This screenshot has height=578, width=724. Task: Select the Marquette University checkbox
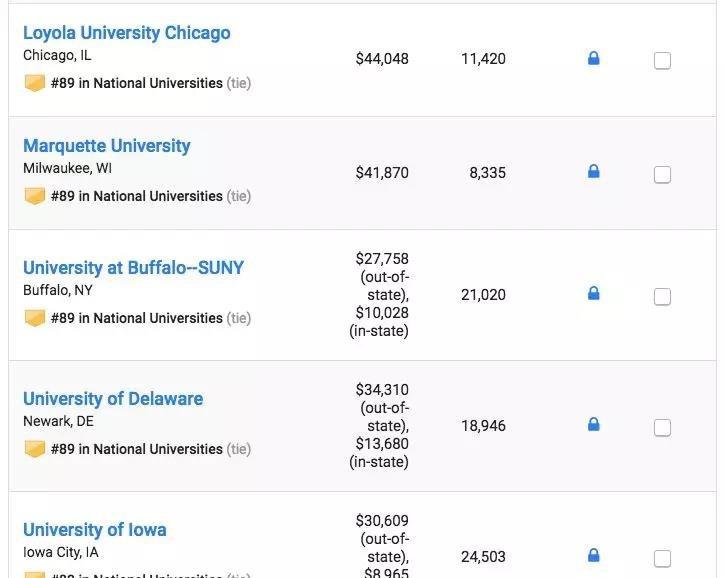click(x=662, y=175)
